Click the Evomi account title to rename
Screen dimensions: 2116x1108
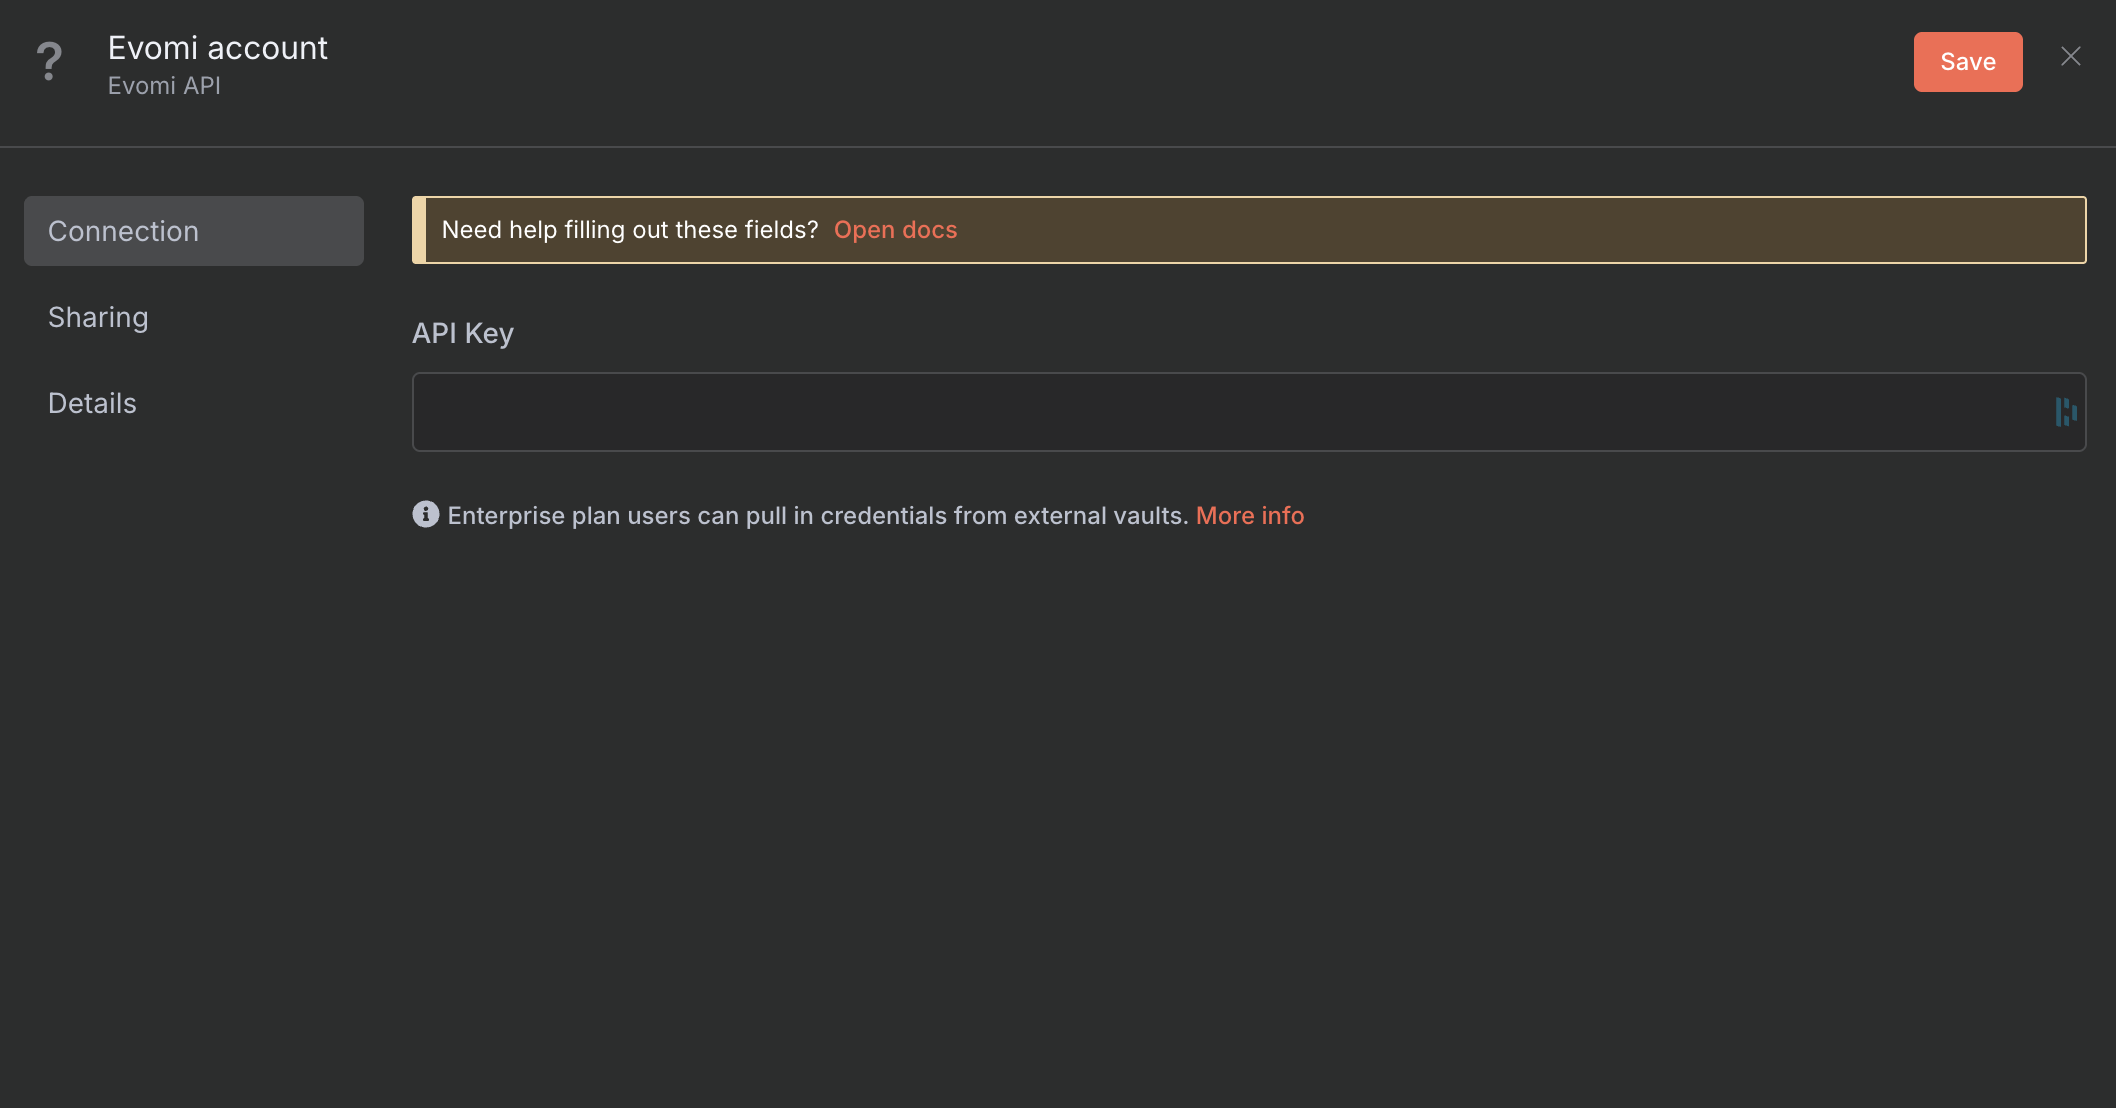[217, 48]
